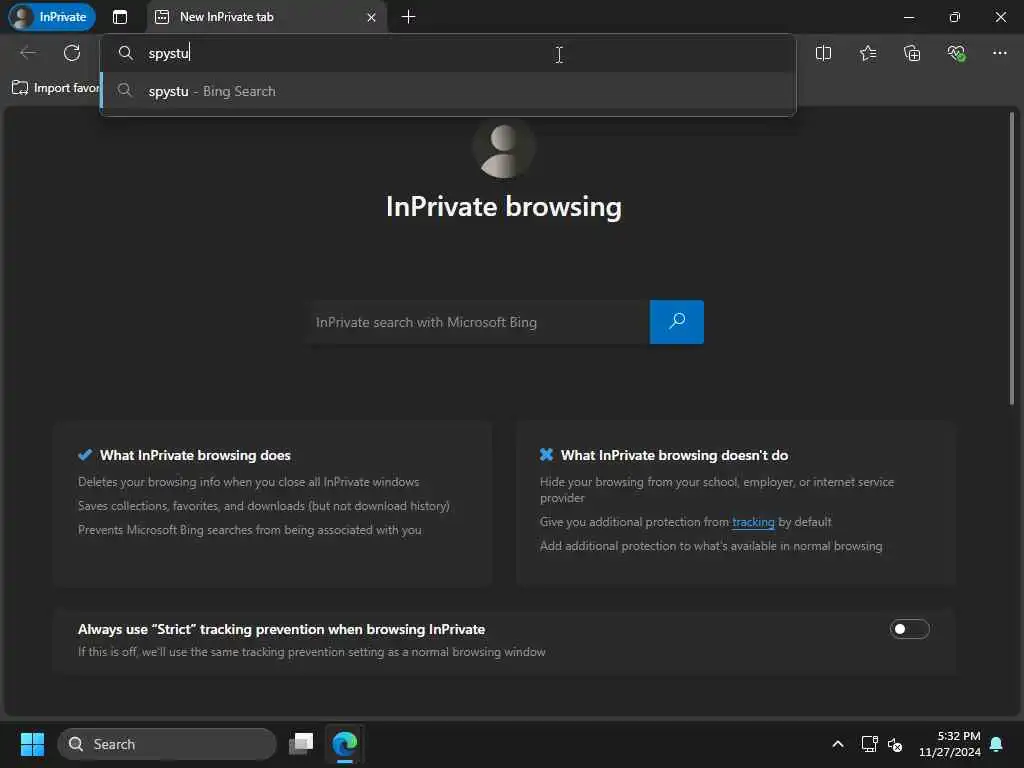Open Settings and more ellipsis menu
1024x768 pixels.
[999, 54]
